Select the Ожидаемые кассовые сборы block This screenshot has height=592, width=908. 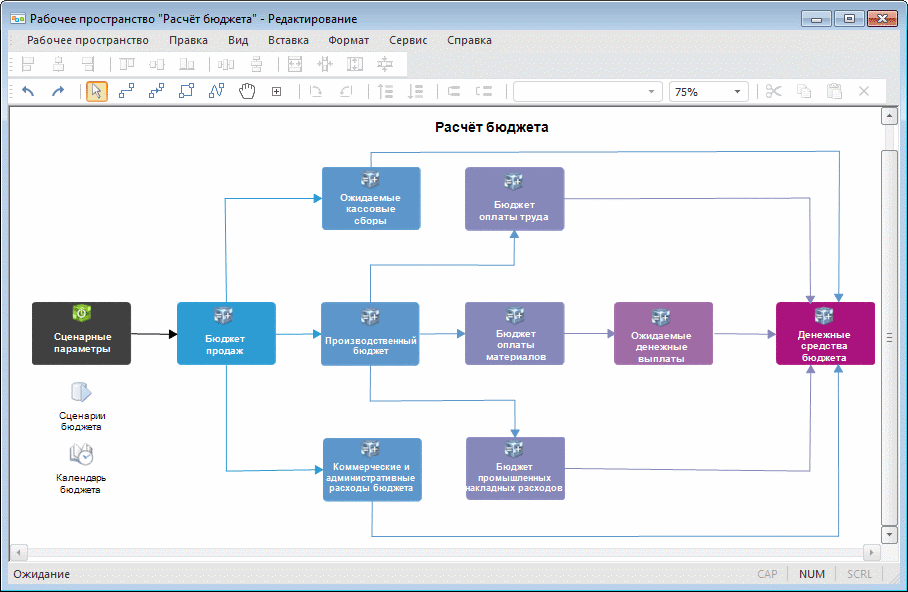tap(371, 199)
